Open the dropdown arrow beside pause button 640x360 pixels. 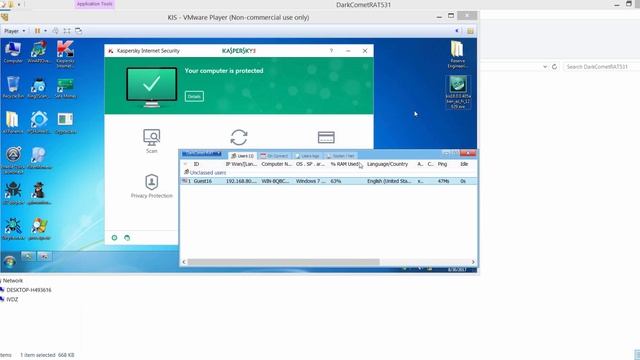45,31
